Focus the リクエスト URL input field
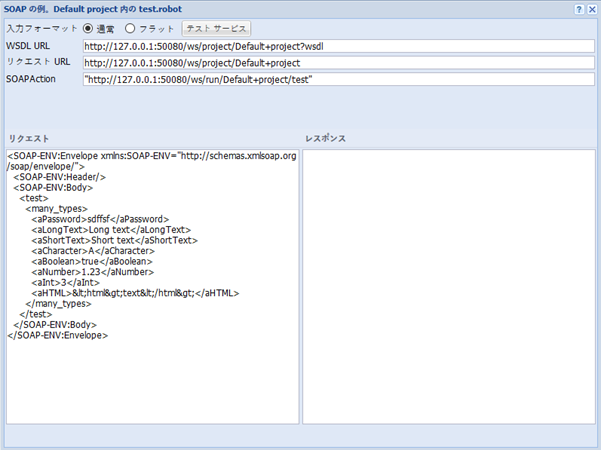Screen dimensions: 601x450 (x=338, y=62)
